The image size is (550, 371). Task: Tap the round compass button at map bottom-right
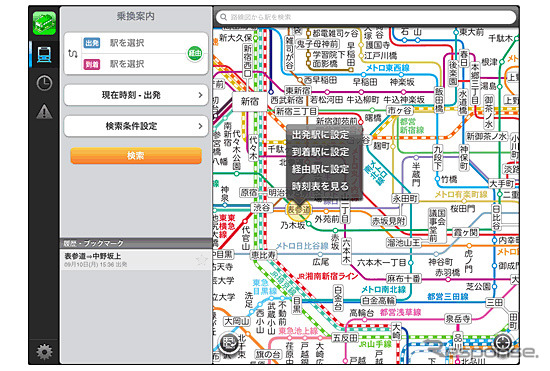pos(503,342)
